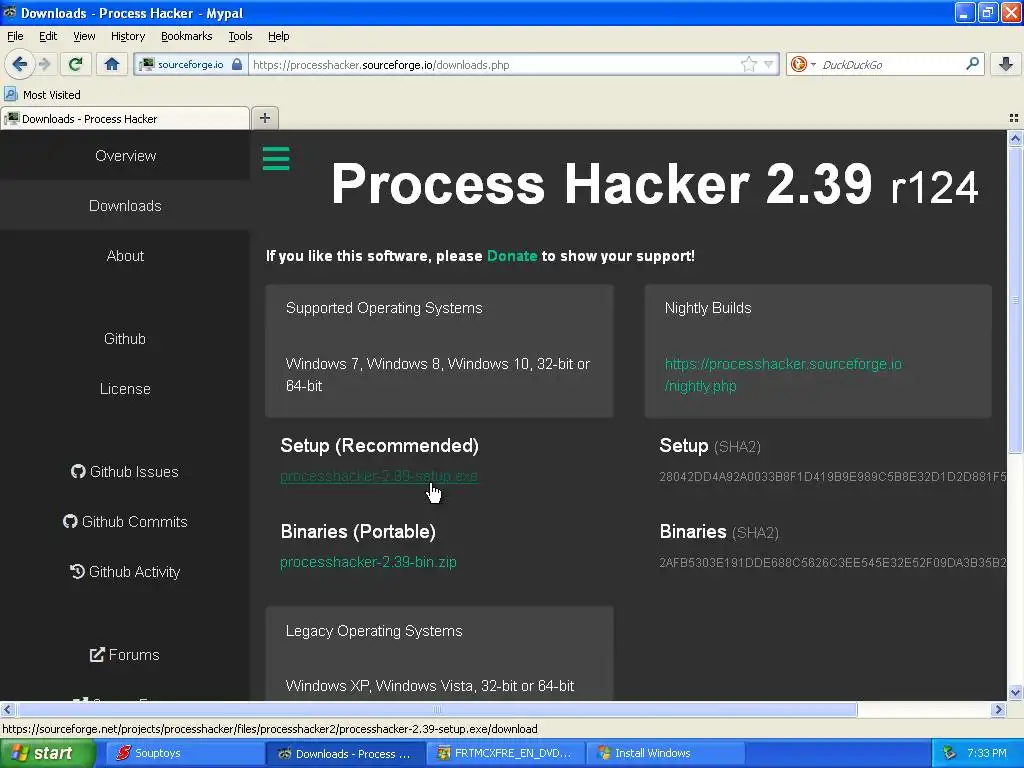Click the search magnifier icon
1024x768 pixels.
pyautogui.click(x=972, y=64)
